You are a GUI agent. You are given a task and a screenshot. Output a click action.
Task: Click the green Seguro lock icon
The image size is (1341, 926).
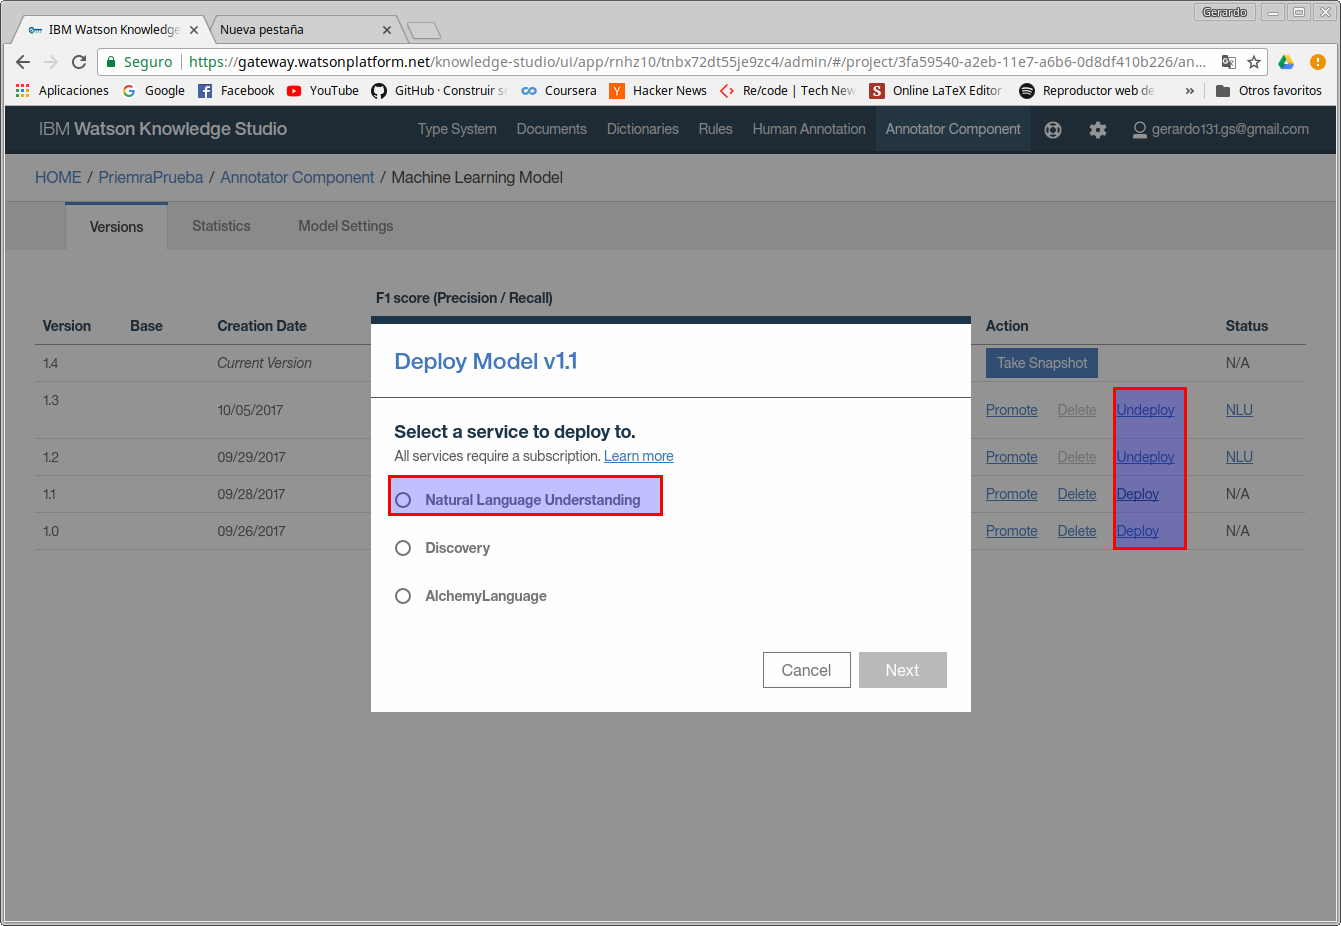tap(111, 62)
